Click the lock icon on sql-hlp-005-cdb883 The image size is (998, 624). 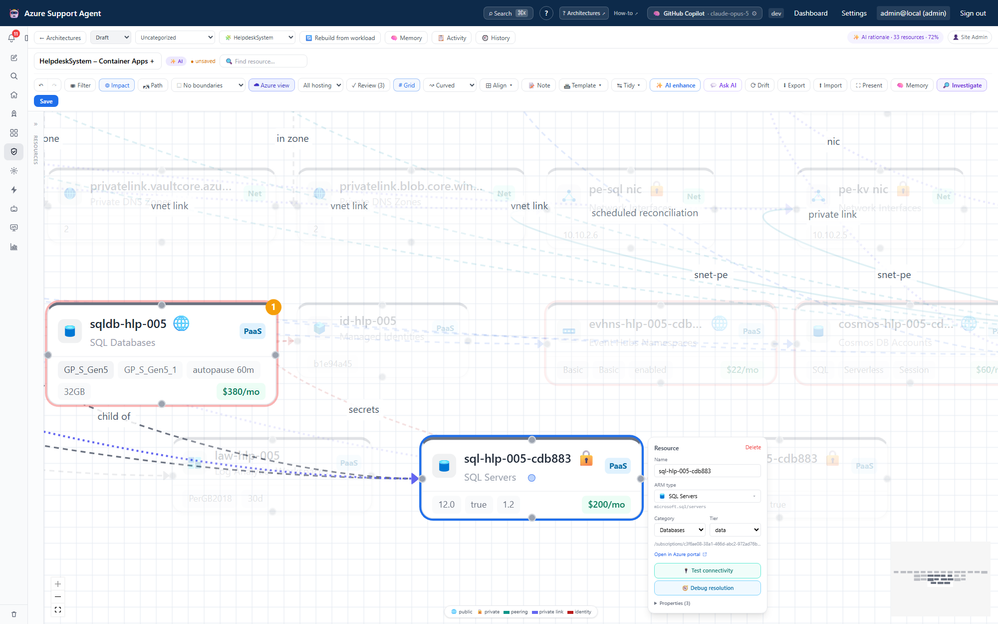pos(586,458)
